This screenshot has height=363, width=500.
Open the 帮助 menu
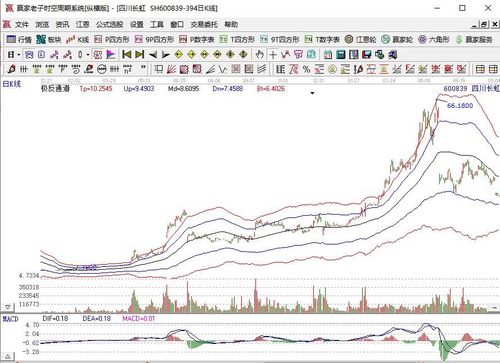pyautogui.click(x=231, y=24)
